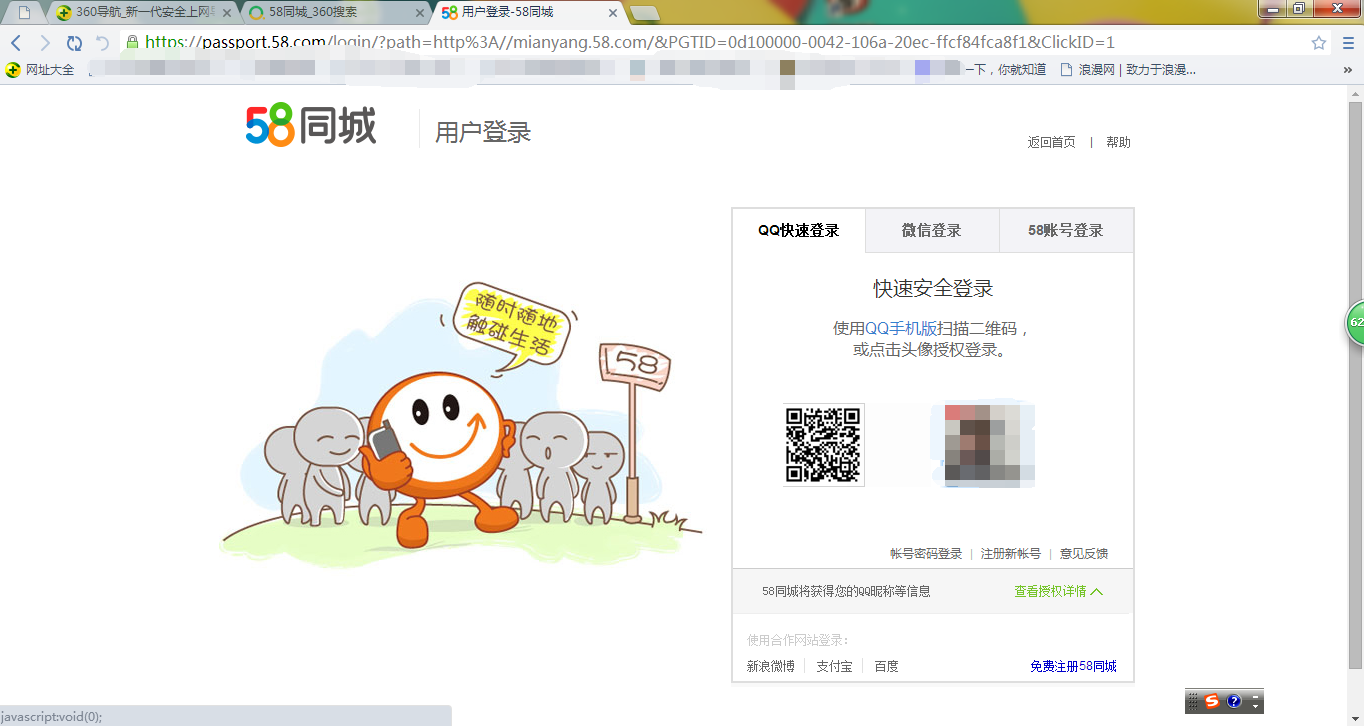This screenshot has width=1364, height=726.
Task: Close the 58同城_360搜索 tab
Action: tap(419, 13)
